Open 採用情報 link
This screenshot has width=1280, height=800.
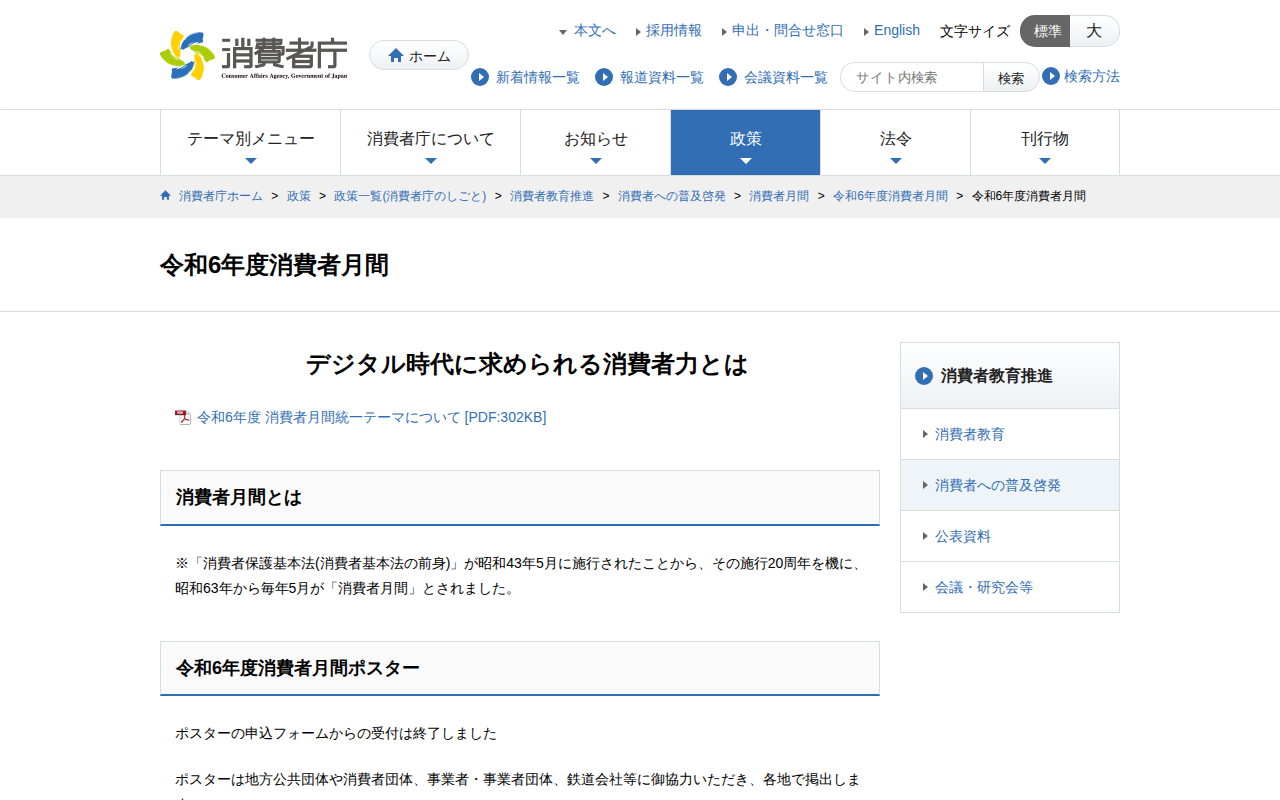coord(674,30)
